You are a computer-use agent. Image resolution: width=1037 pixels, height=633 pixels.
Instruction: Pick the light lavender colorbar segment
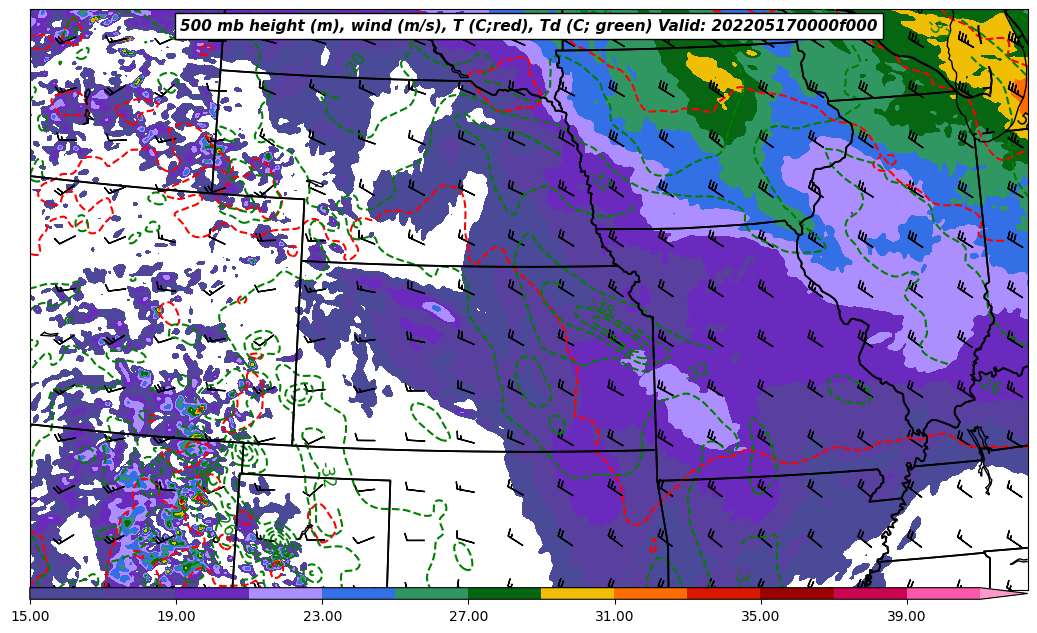coord(285,594)
